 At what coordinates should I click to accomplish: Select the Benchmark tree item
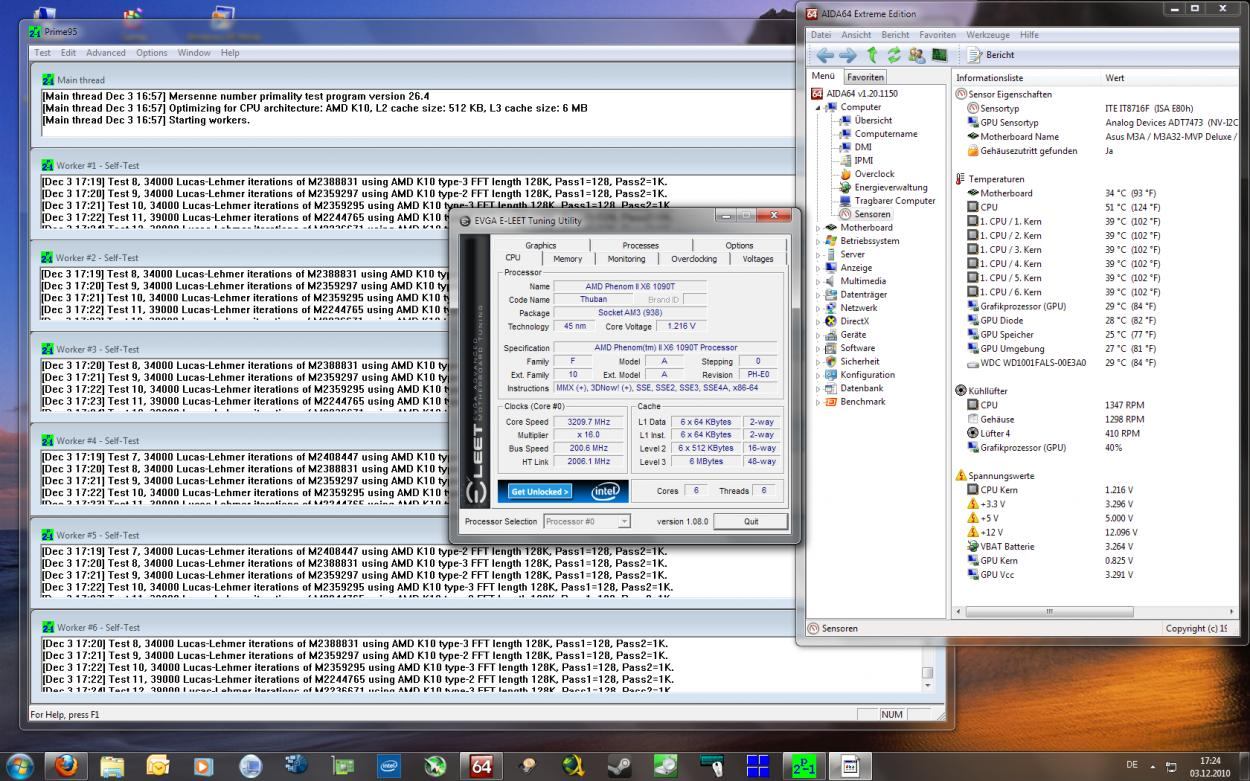(863, 402)
